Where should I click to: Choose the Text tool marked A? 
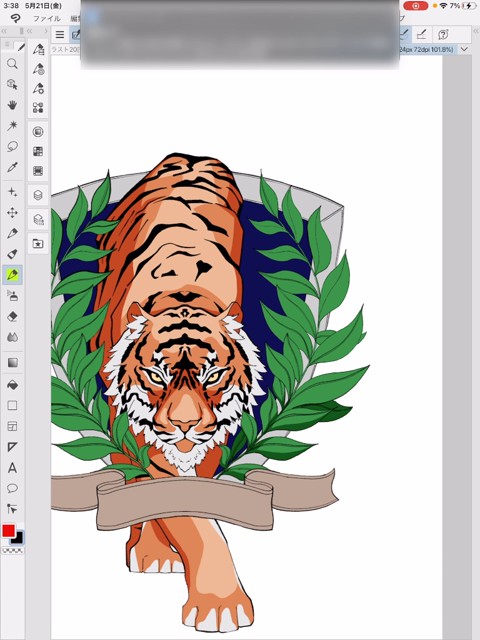click(x=12, y=468)
